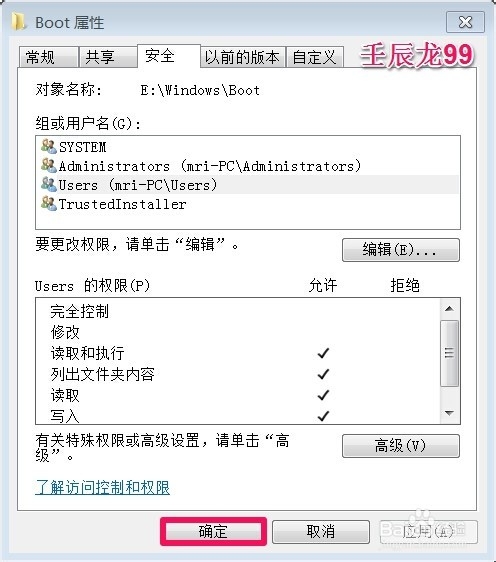496x562 pixels.
Task: Click the Administrators group icon
Action: (x=48, y=165)
